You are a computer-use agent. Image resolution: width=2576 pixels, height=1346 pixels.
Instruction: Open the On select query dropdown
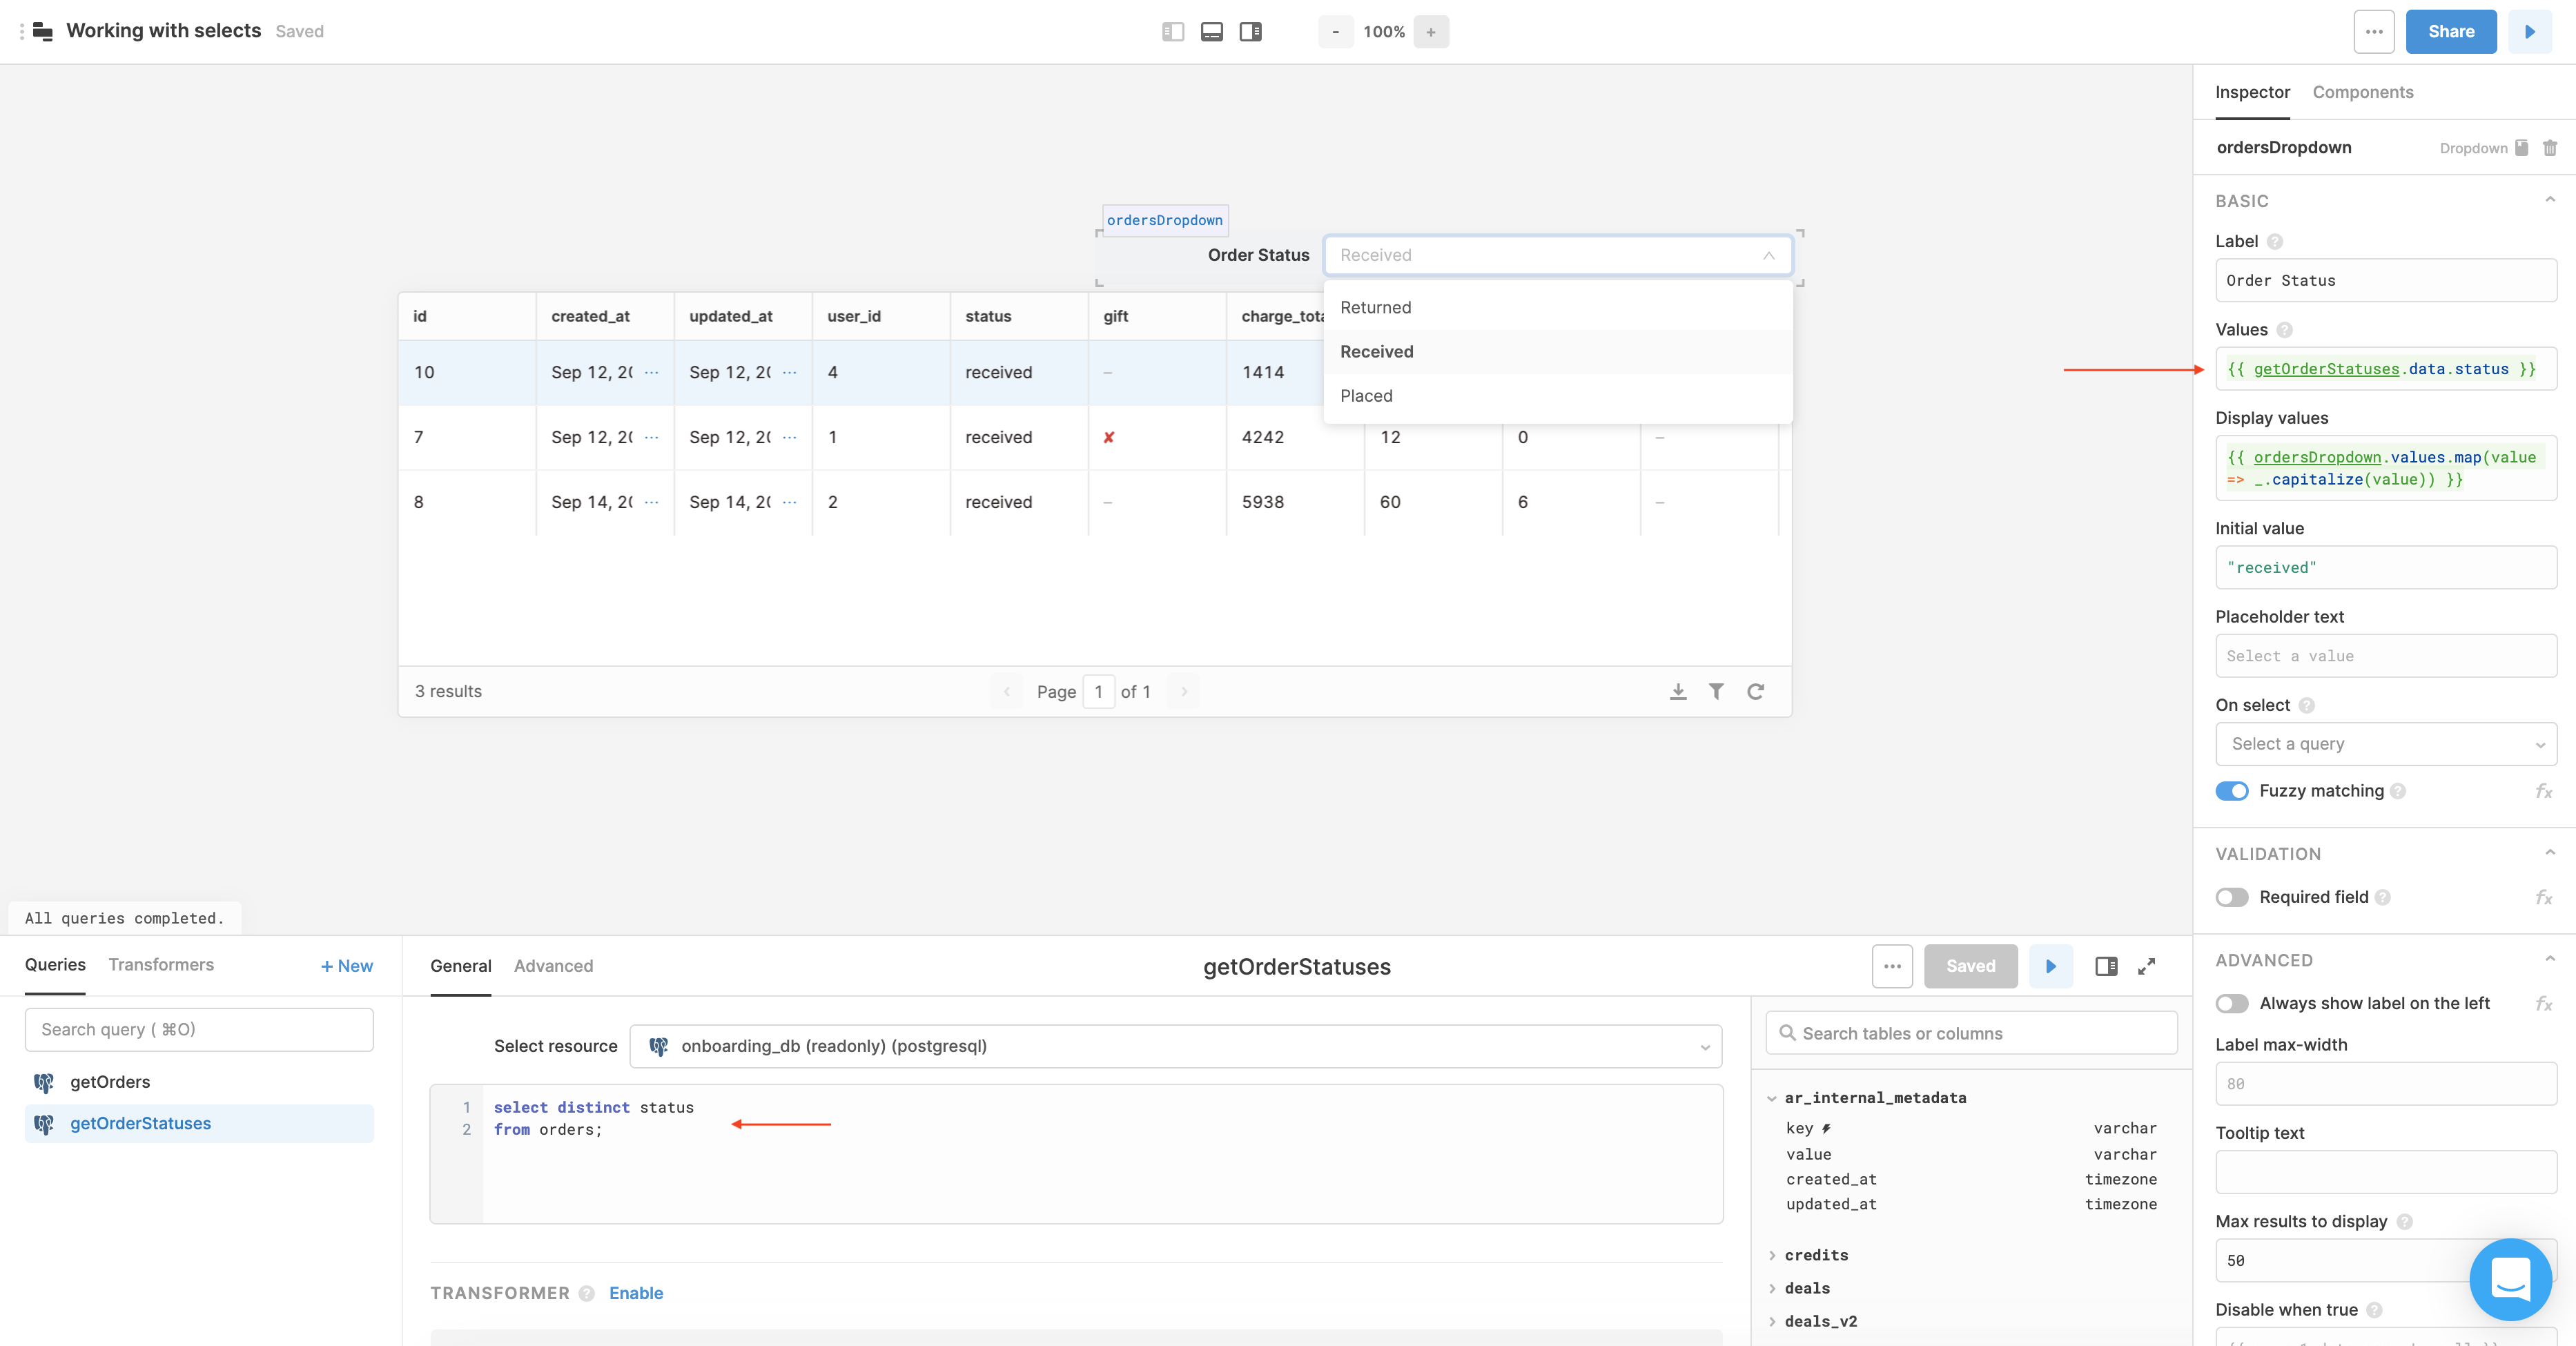click(x=2386, y=743)
